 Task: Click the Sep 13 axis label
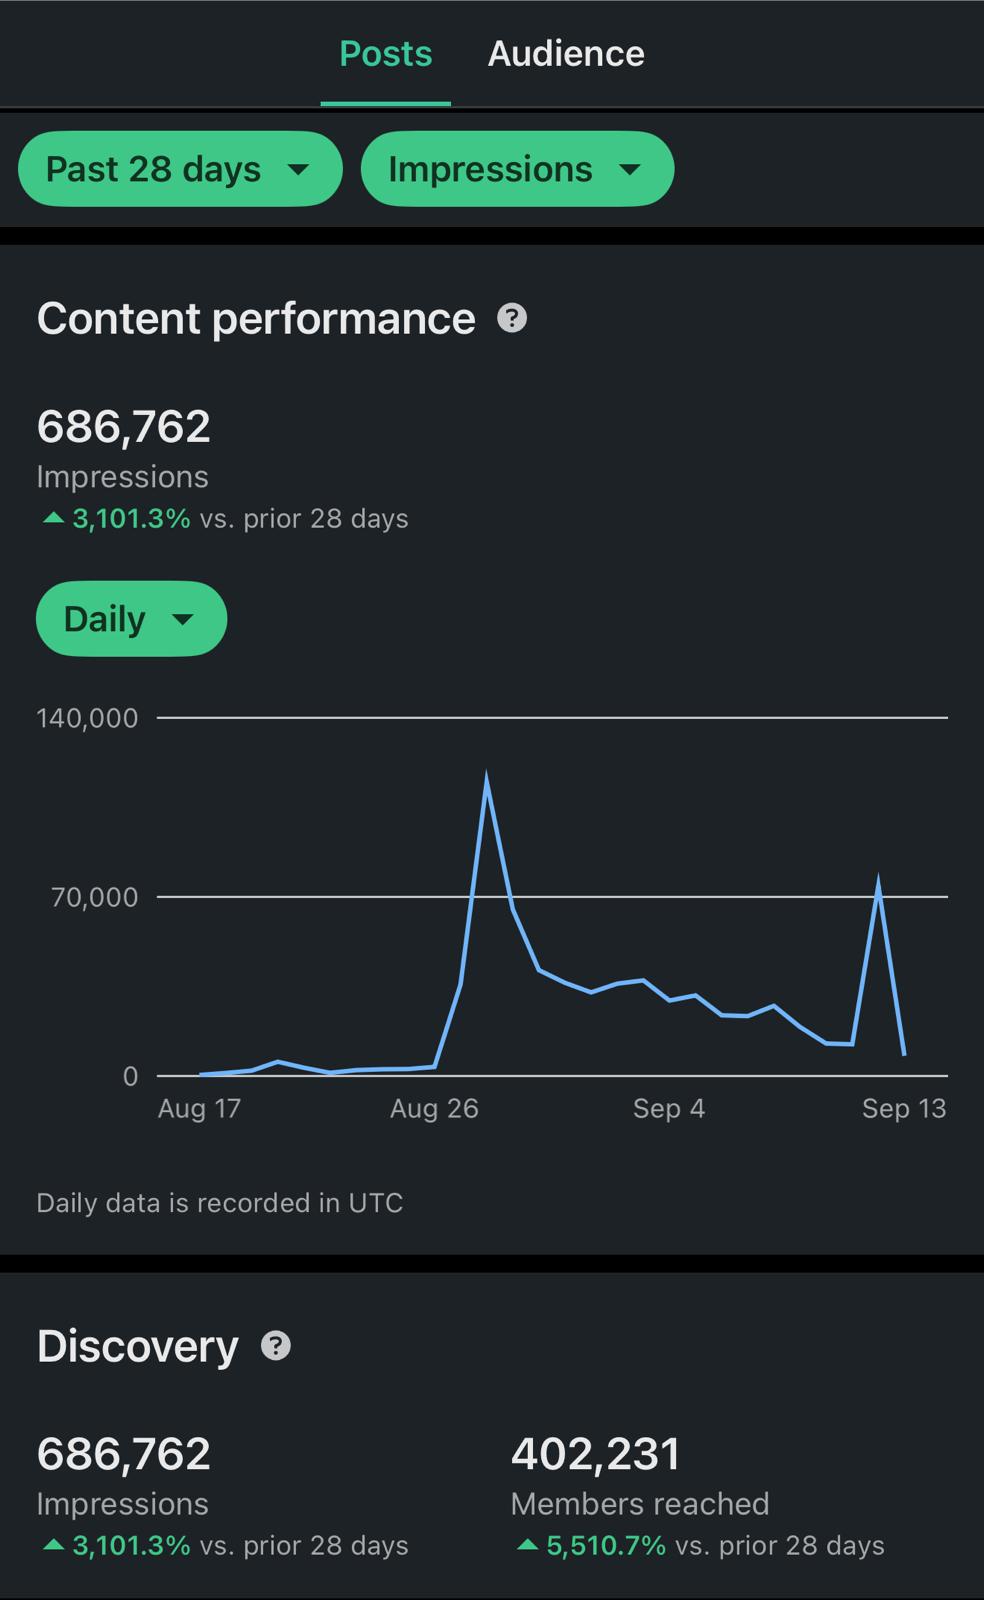(903, 1108)
